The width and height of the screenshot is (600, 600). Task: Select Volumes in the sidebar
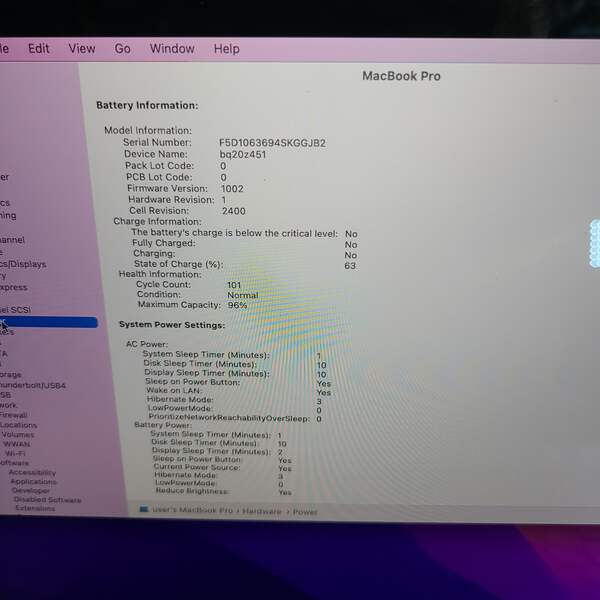click(18, 435)
